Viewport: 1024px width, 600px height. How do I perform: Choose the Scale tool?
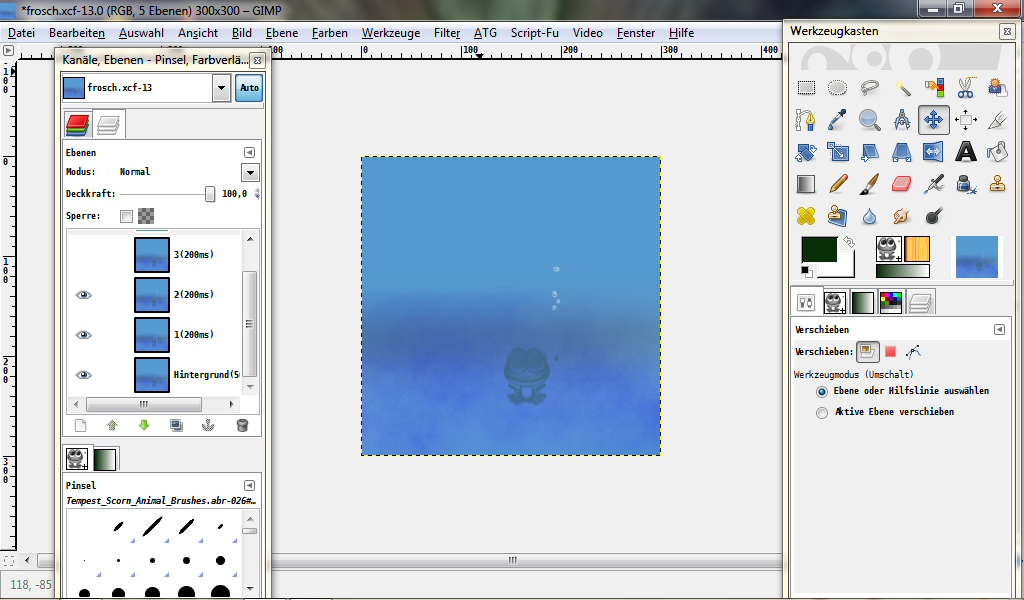[x=838, y=152]
